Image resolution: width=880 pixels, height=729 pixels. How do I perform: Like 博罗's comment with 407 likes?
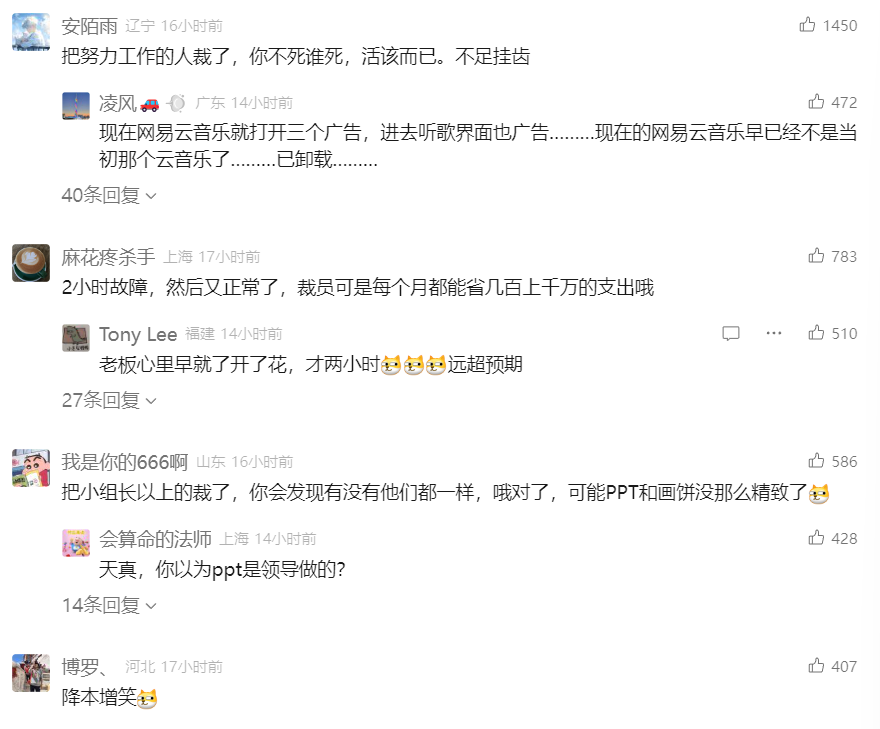[816, 666]
